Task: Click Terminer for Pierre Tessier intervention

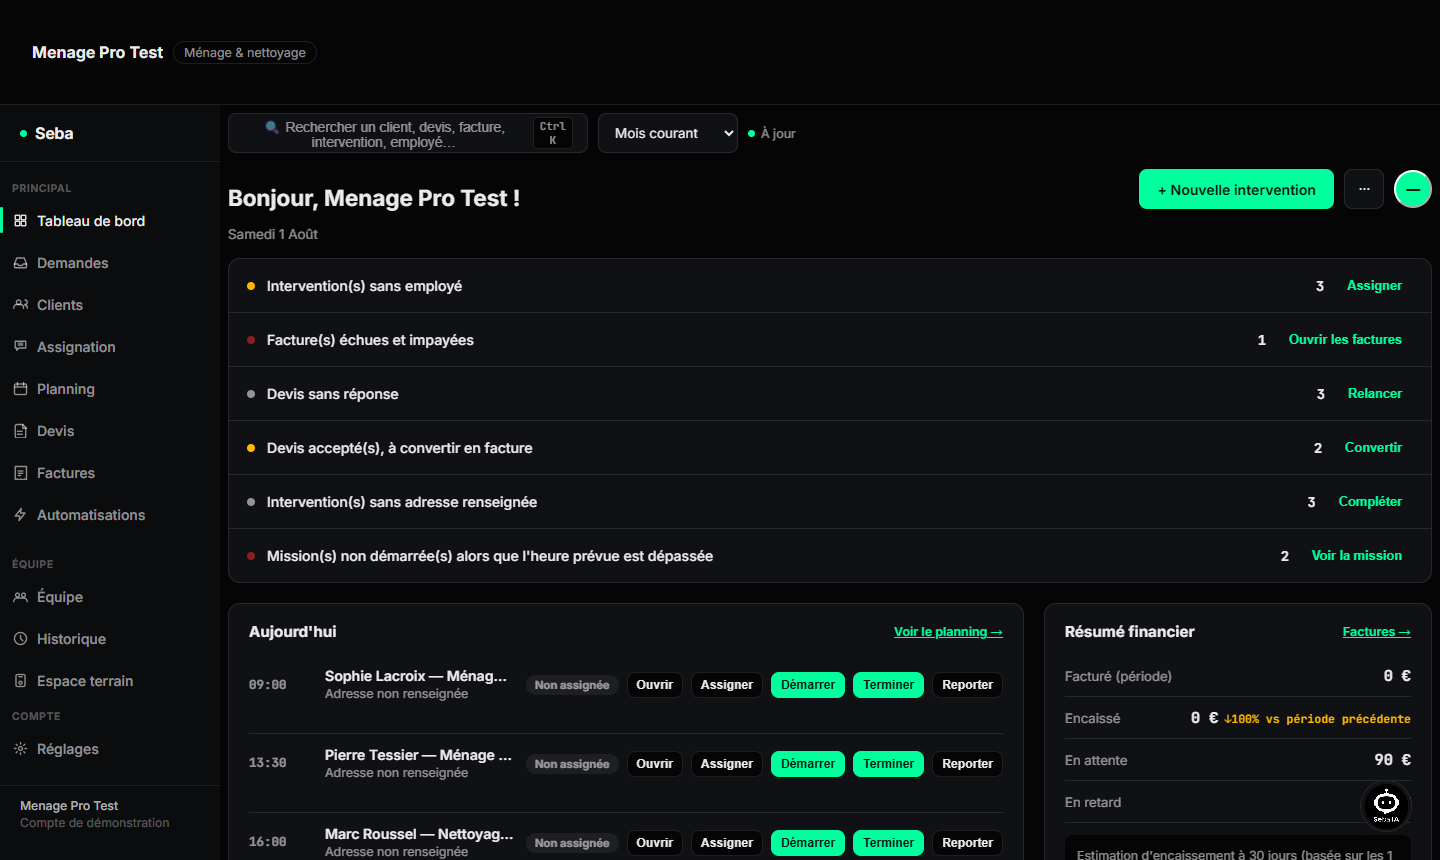Action: [889, 764]
